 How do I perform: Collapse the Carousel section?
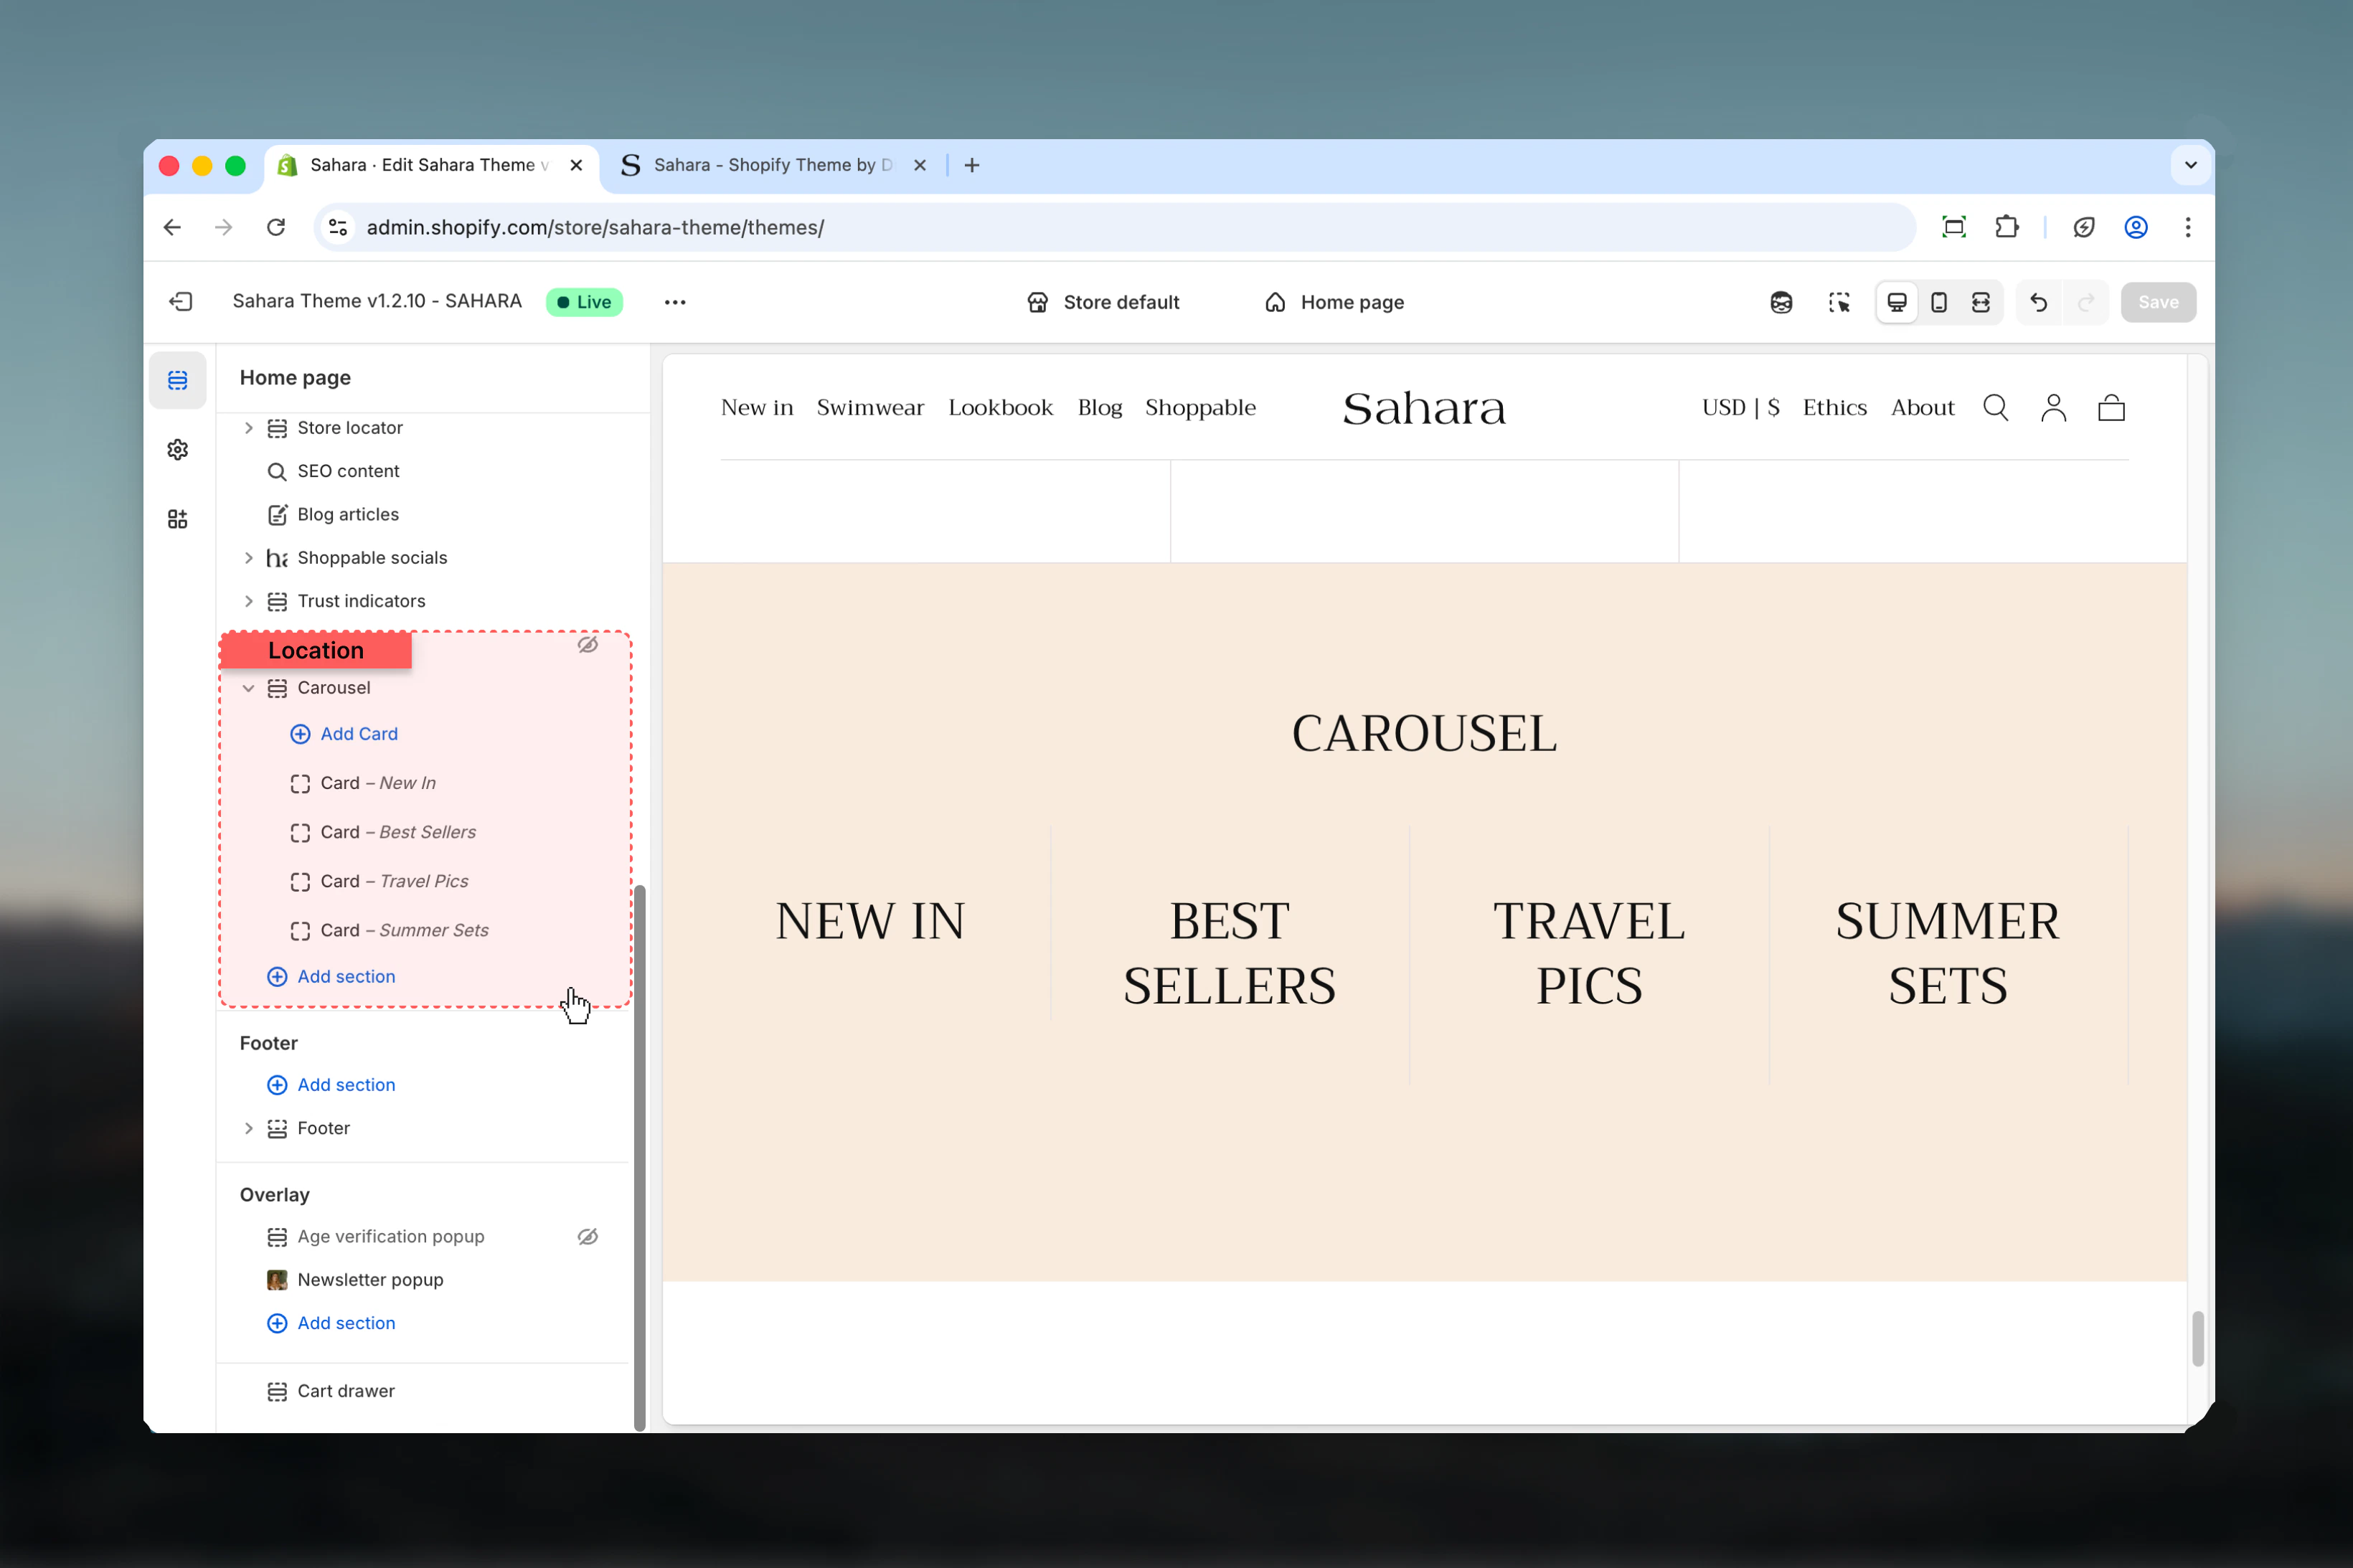(x=249, y=688)
